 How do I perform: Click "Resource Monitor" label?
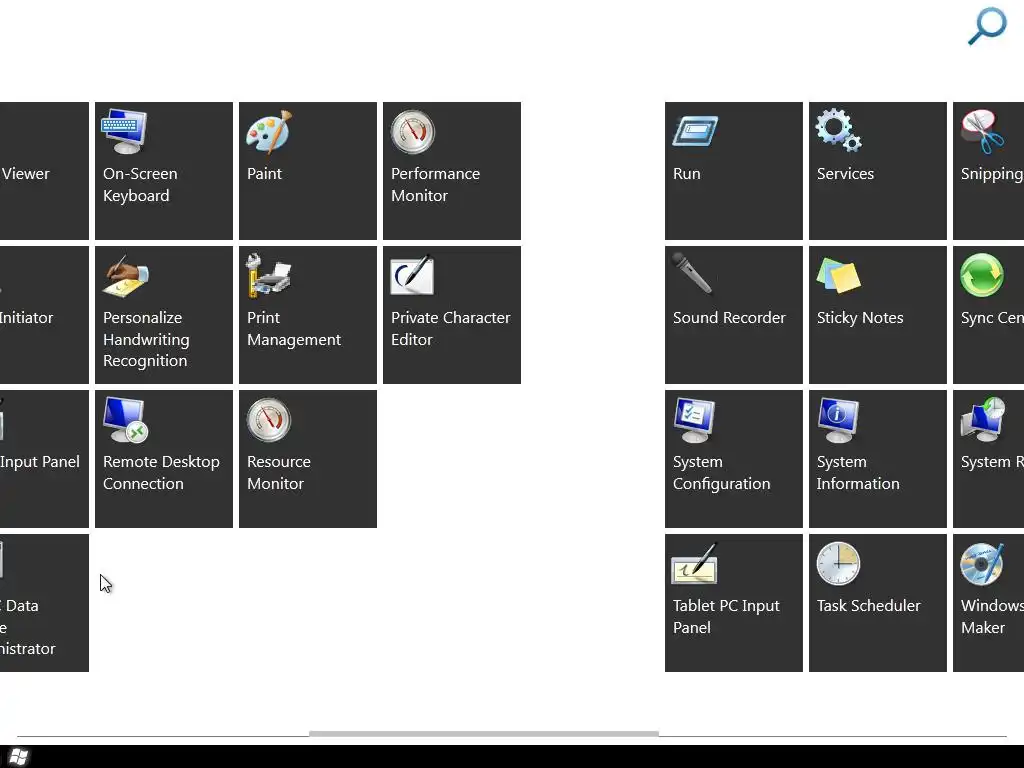(x=279, y=473)
